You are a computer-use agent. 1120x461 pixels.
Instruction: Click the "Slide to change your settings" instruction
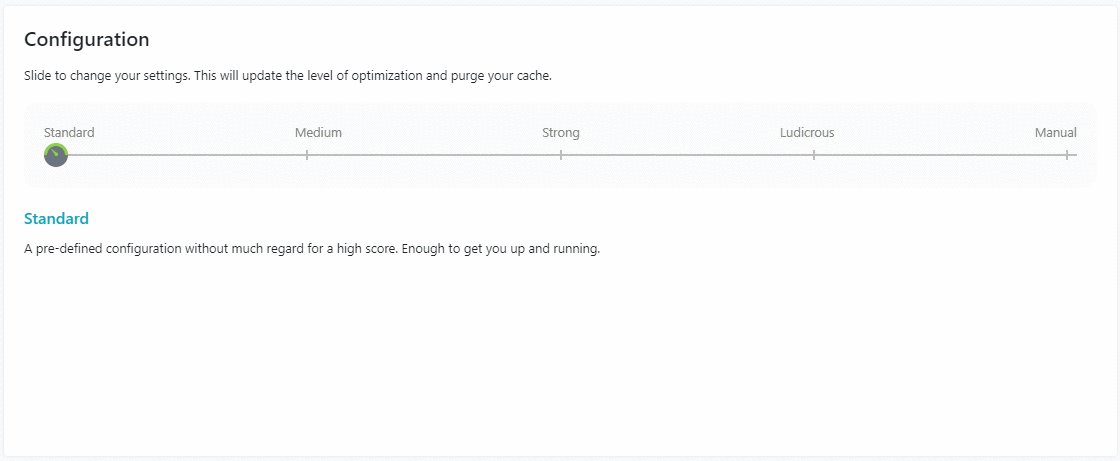pyautogui.click(x=287, y=76)
